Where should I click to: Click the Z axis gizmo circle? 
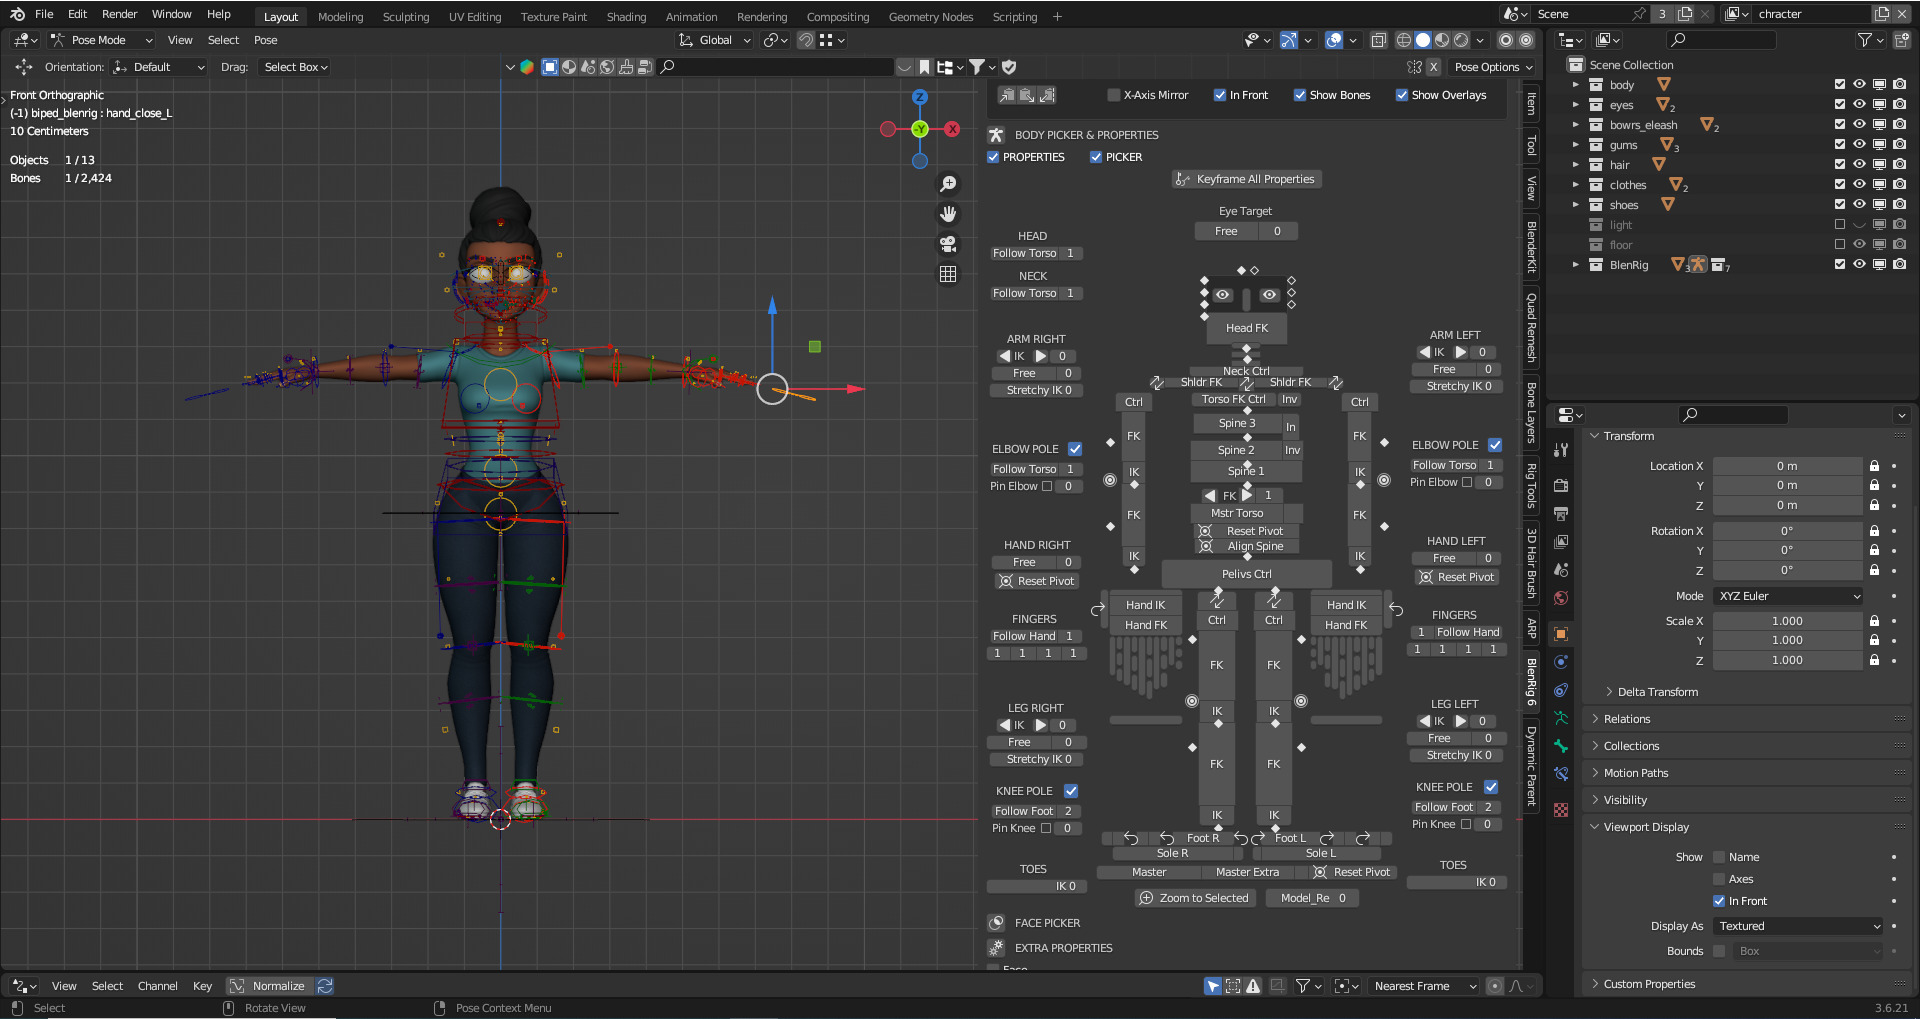[920, 97]
